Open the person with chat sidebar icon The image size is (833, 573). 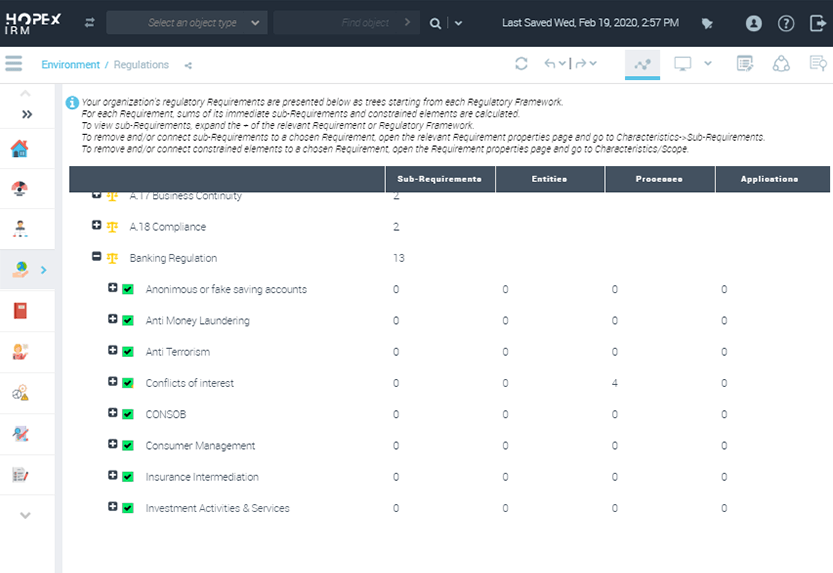(x=20, y=352)
